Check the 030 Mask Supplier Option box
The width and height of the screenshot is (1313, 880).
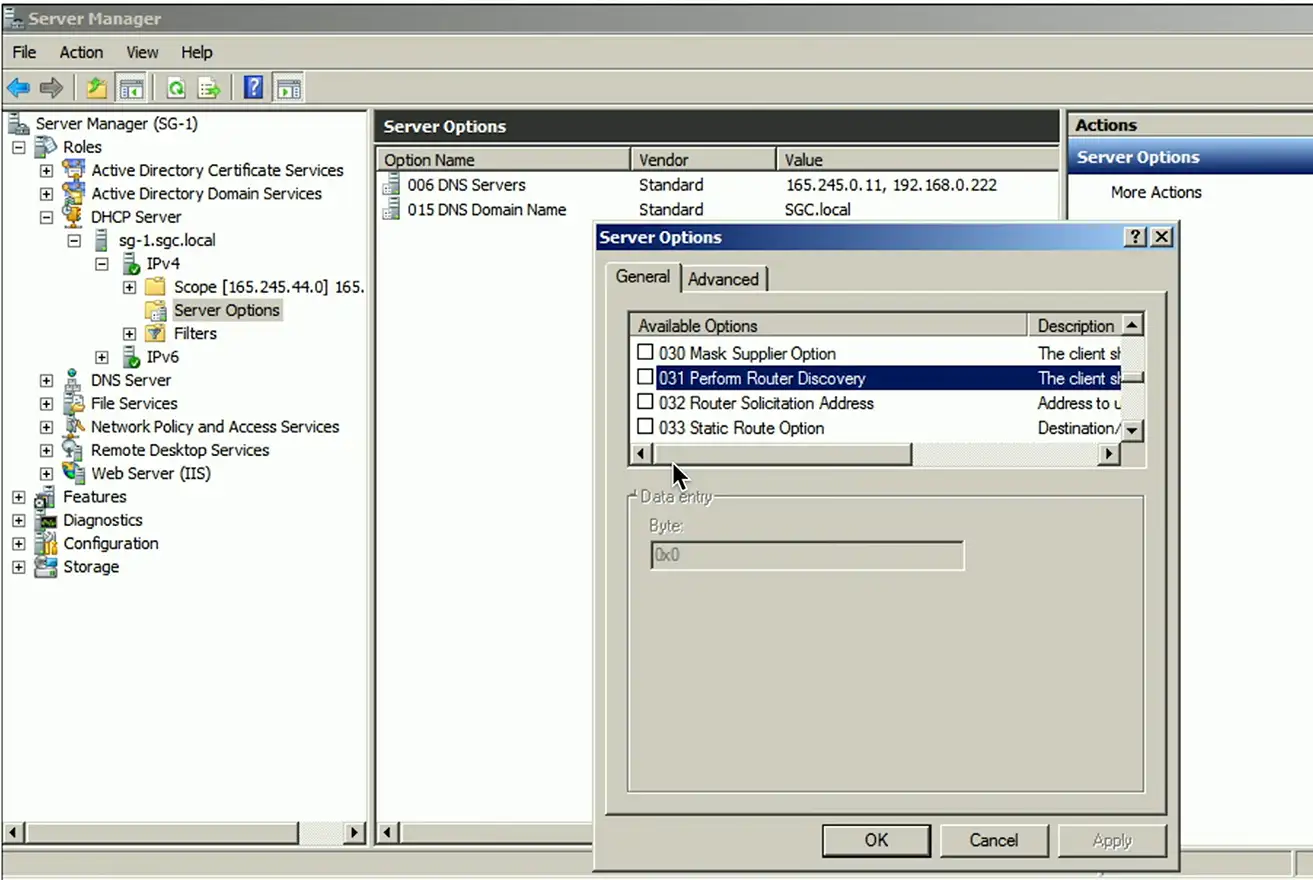pyautogui.click(x=646, y=353)
